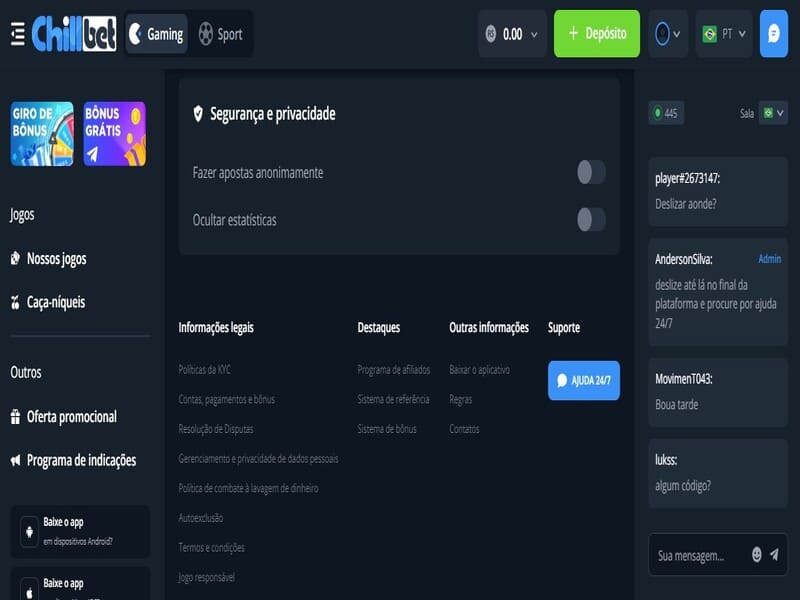Toggle Ocultar estatísticas switch
This screenshot has height=600, width=800.
tap(591, 219)
